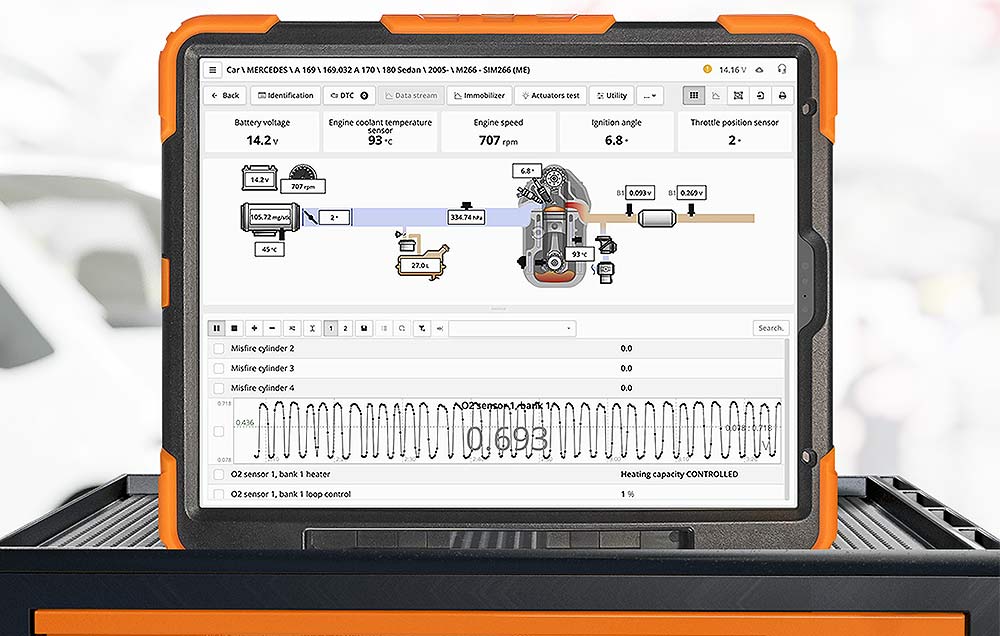Click the Search button
This screenshot has height=636, width=1000.
(x=769, y=328)
